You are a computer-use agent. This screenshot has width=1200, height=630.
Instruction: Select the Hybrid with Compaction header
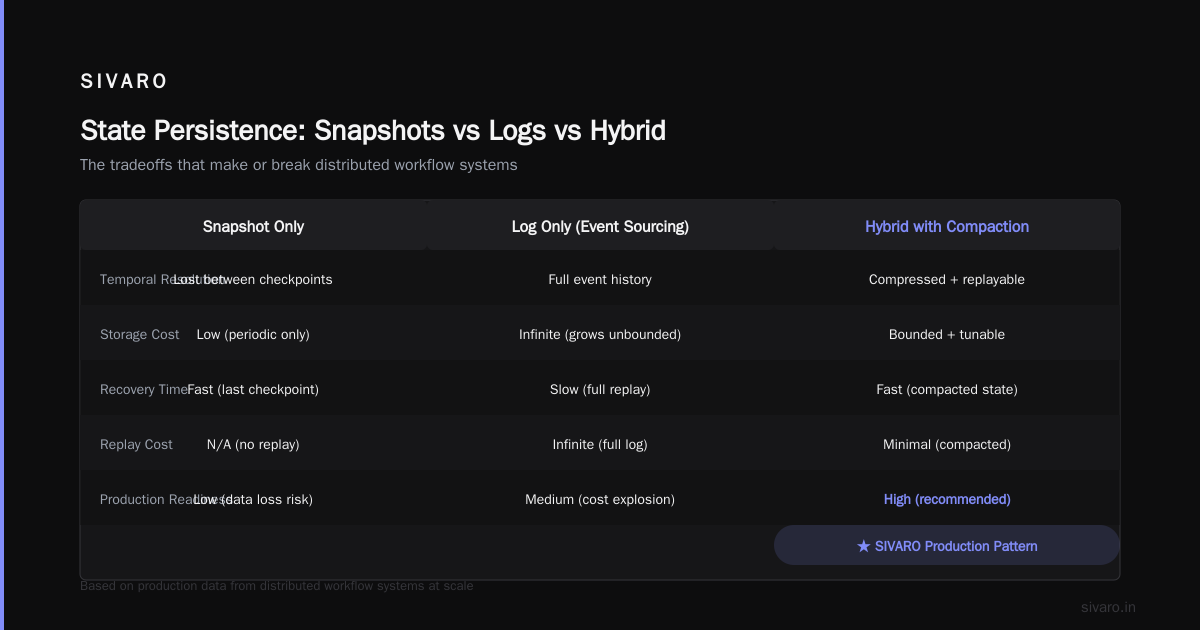[x=947, y=227]
